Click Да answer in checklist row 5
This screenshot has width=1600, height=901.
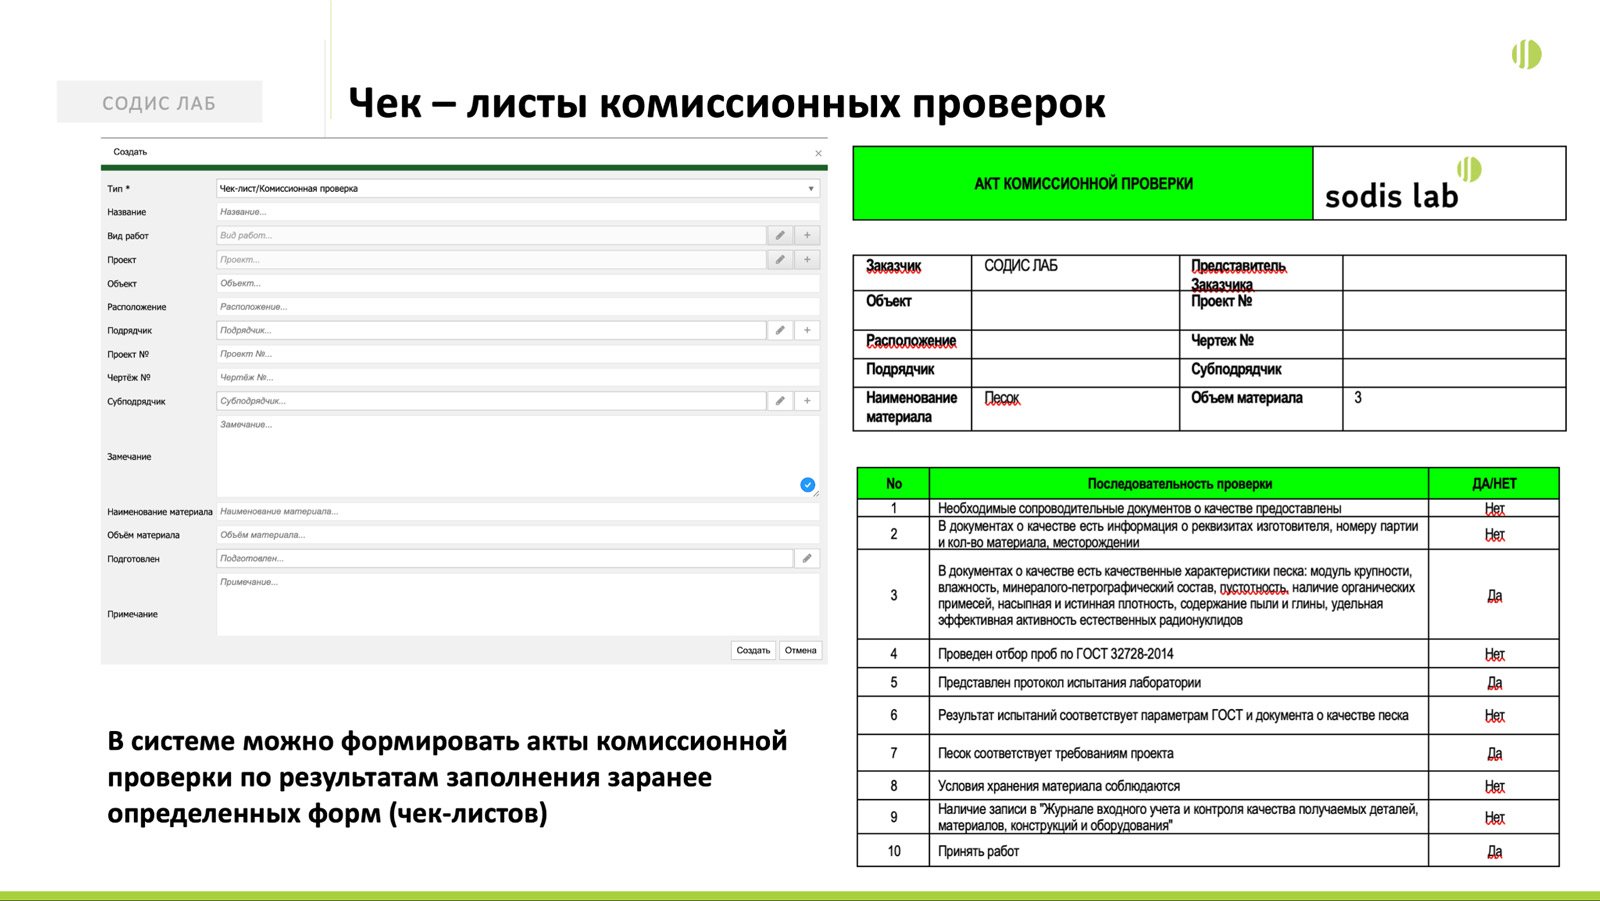tap(1494, 683)
